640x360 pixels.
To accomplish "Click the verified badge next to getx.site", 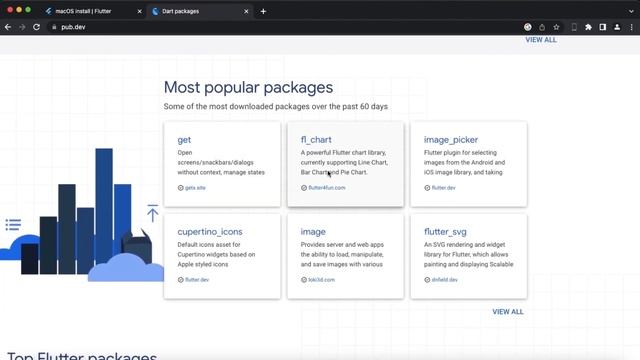I will [x=180, y=188].
